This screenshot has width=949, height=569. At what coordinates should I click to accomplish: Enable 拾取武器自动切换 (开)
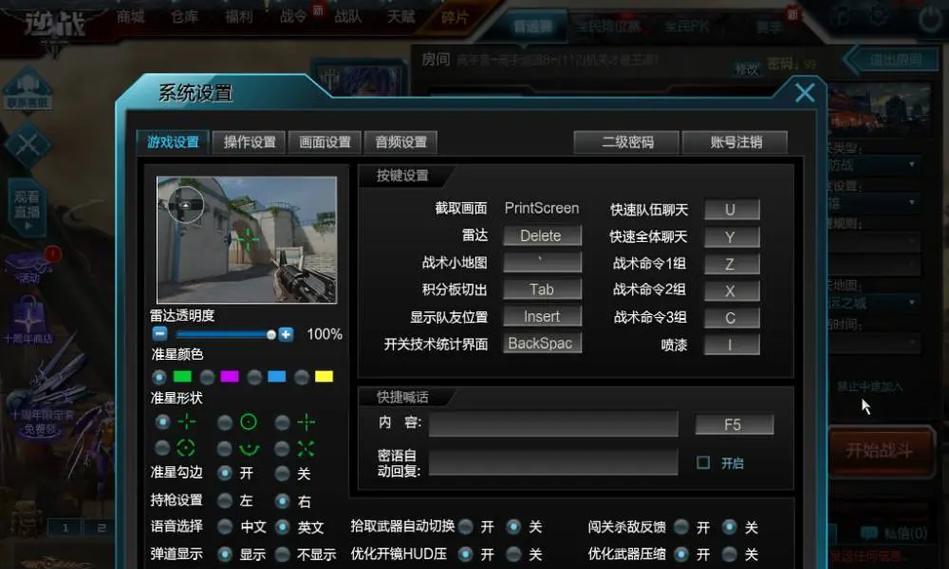click(x=465, y=527)
